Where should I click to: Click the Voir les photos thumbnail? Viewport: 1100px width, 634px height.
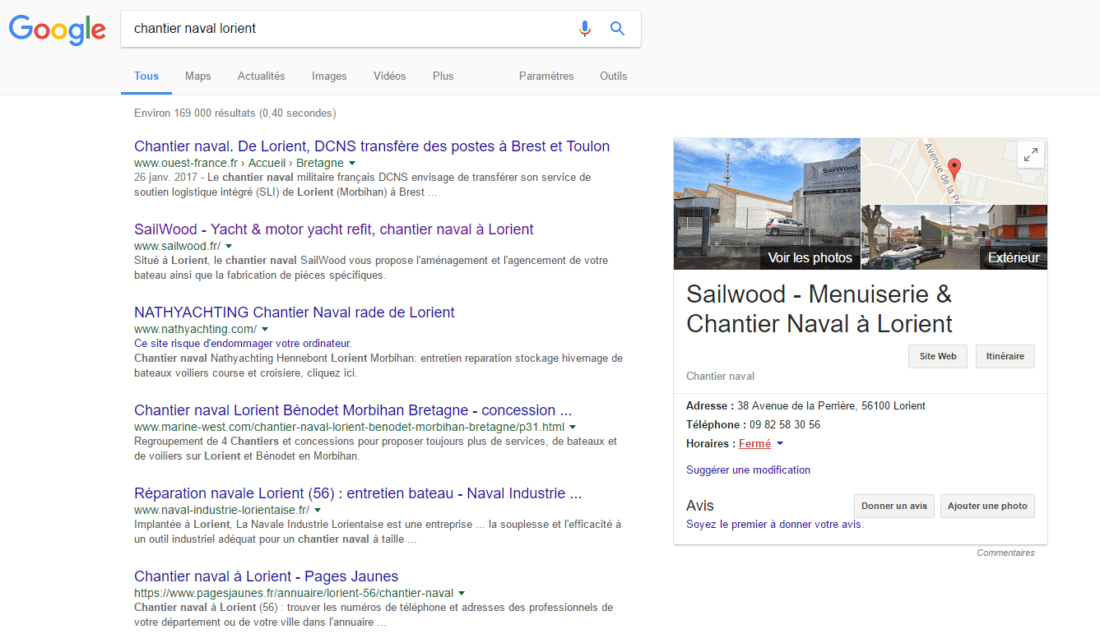click(x=767, y=203)
